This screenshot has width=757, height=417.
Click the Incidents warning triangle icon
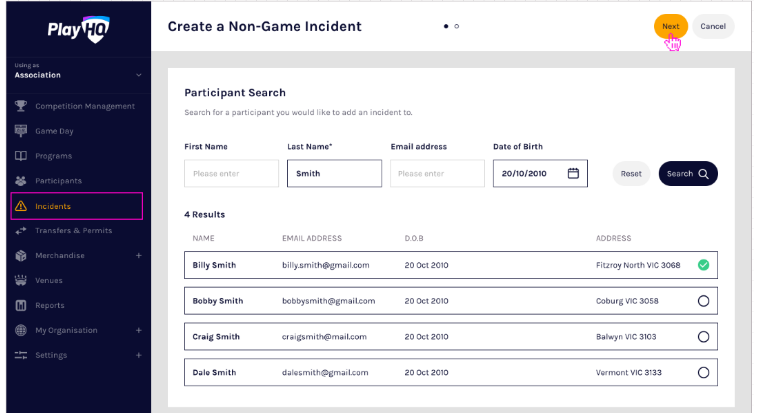(x=21, y=206)
